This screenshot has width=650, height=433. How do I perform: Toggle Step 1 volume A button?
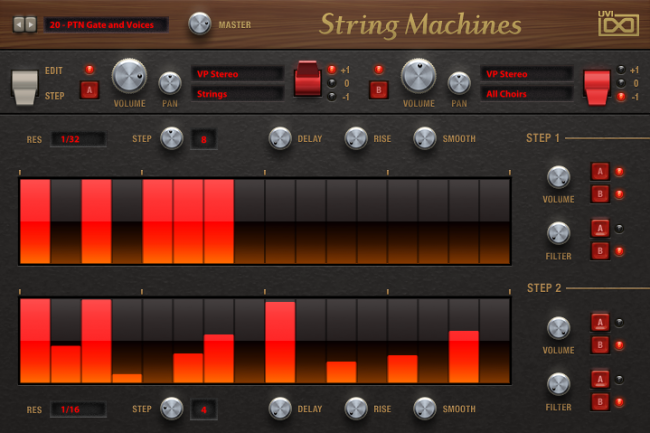(x=600, y=172)
